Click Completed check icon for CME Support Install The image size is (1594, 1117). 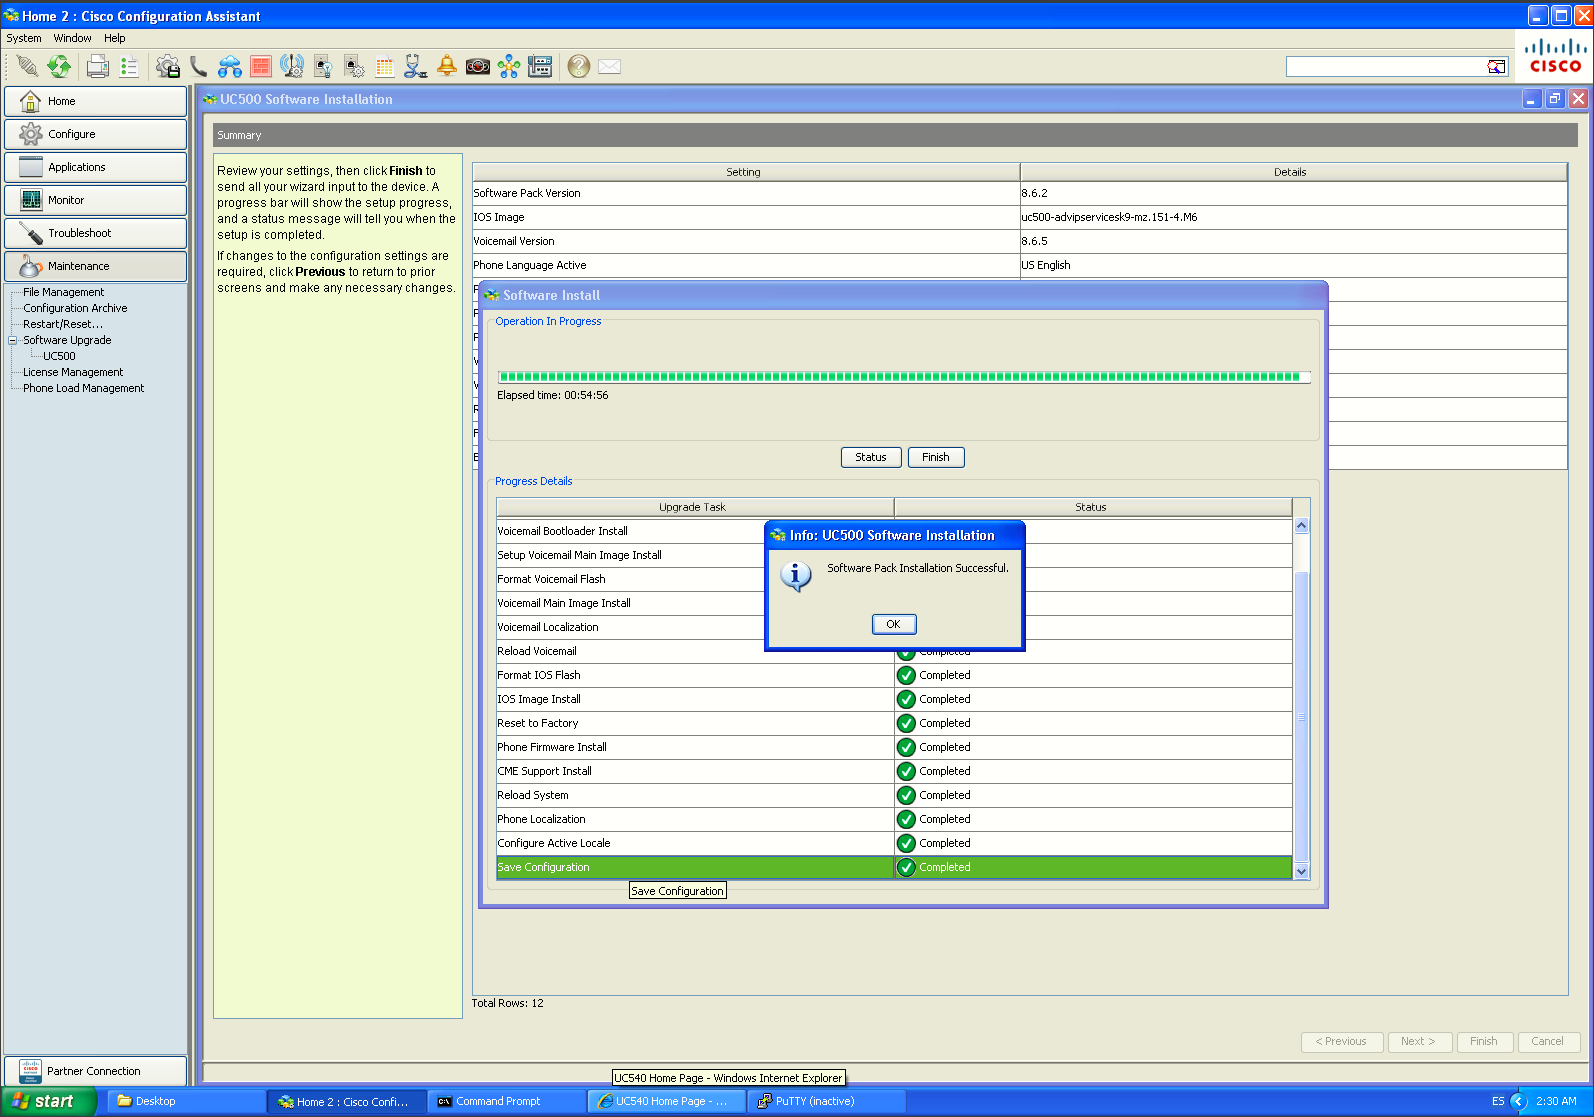(906, 771)
